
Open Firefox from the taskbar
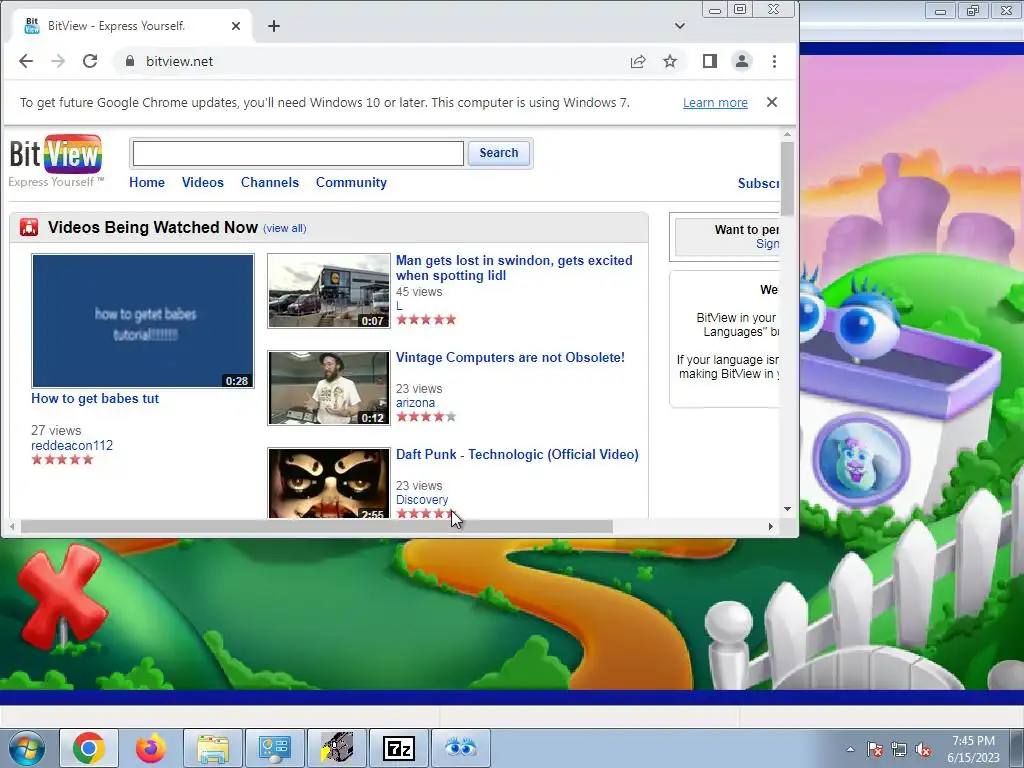point(150,748)
